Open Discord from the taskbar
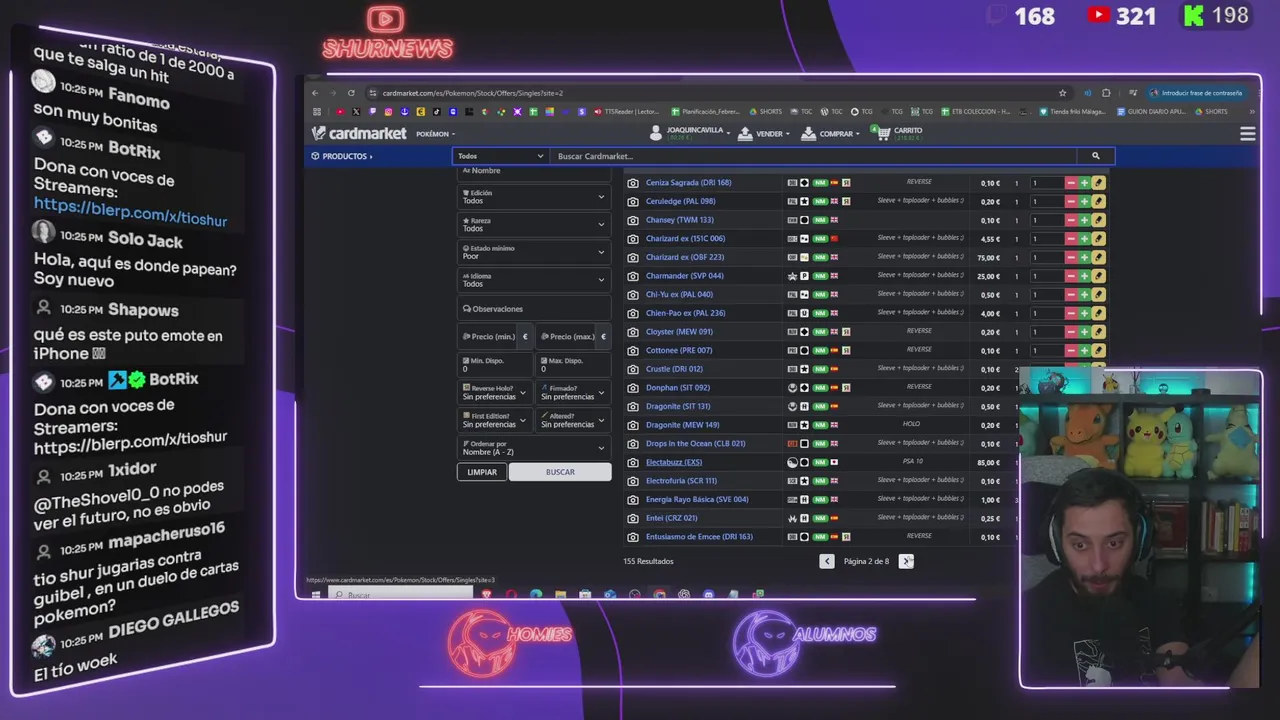The image size is (1280, 720). [709, 595]
